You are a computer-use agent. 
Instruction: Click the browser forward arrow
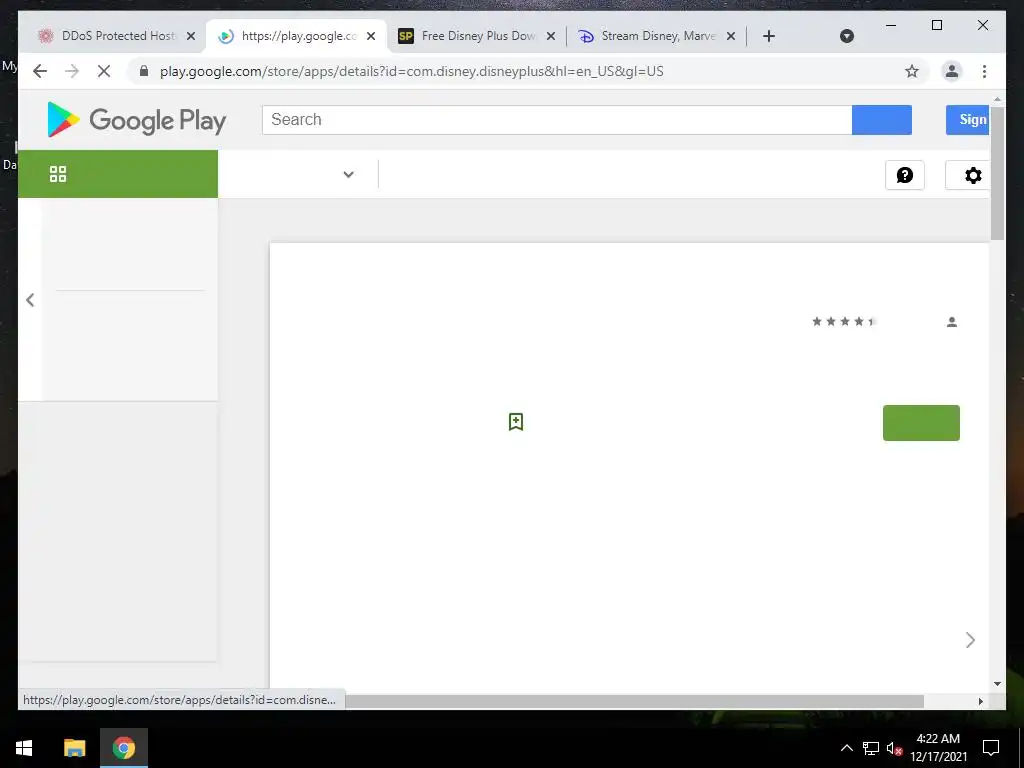click(x=72, y=71)
